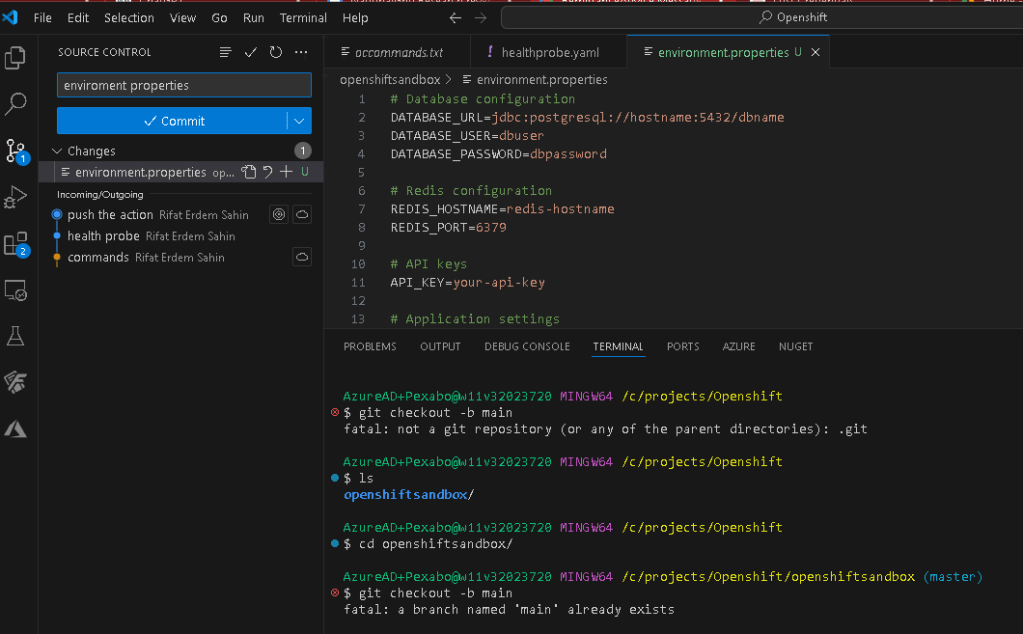Select the commands commit entry
The width and height of the screenshot is (1023, 634).
click(x=181, y=257)
